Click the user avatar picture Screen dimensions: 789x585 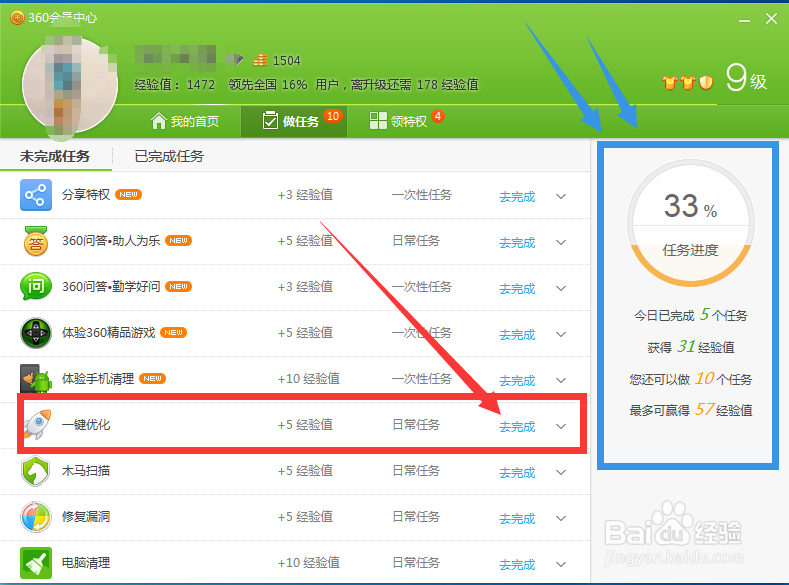tap(69, 86)
